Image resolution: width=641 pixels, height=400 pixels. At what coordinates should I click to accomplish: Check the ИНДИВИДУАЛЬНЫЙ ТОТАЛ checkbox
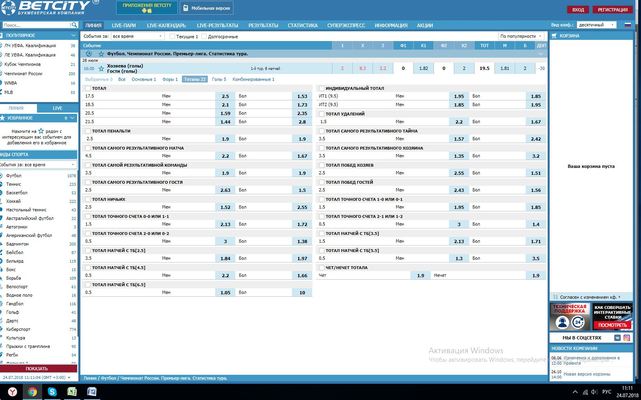point(321,88)
